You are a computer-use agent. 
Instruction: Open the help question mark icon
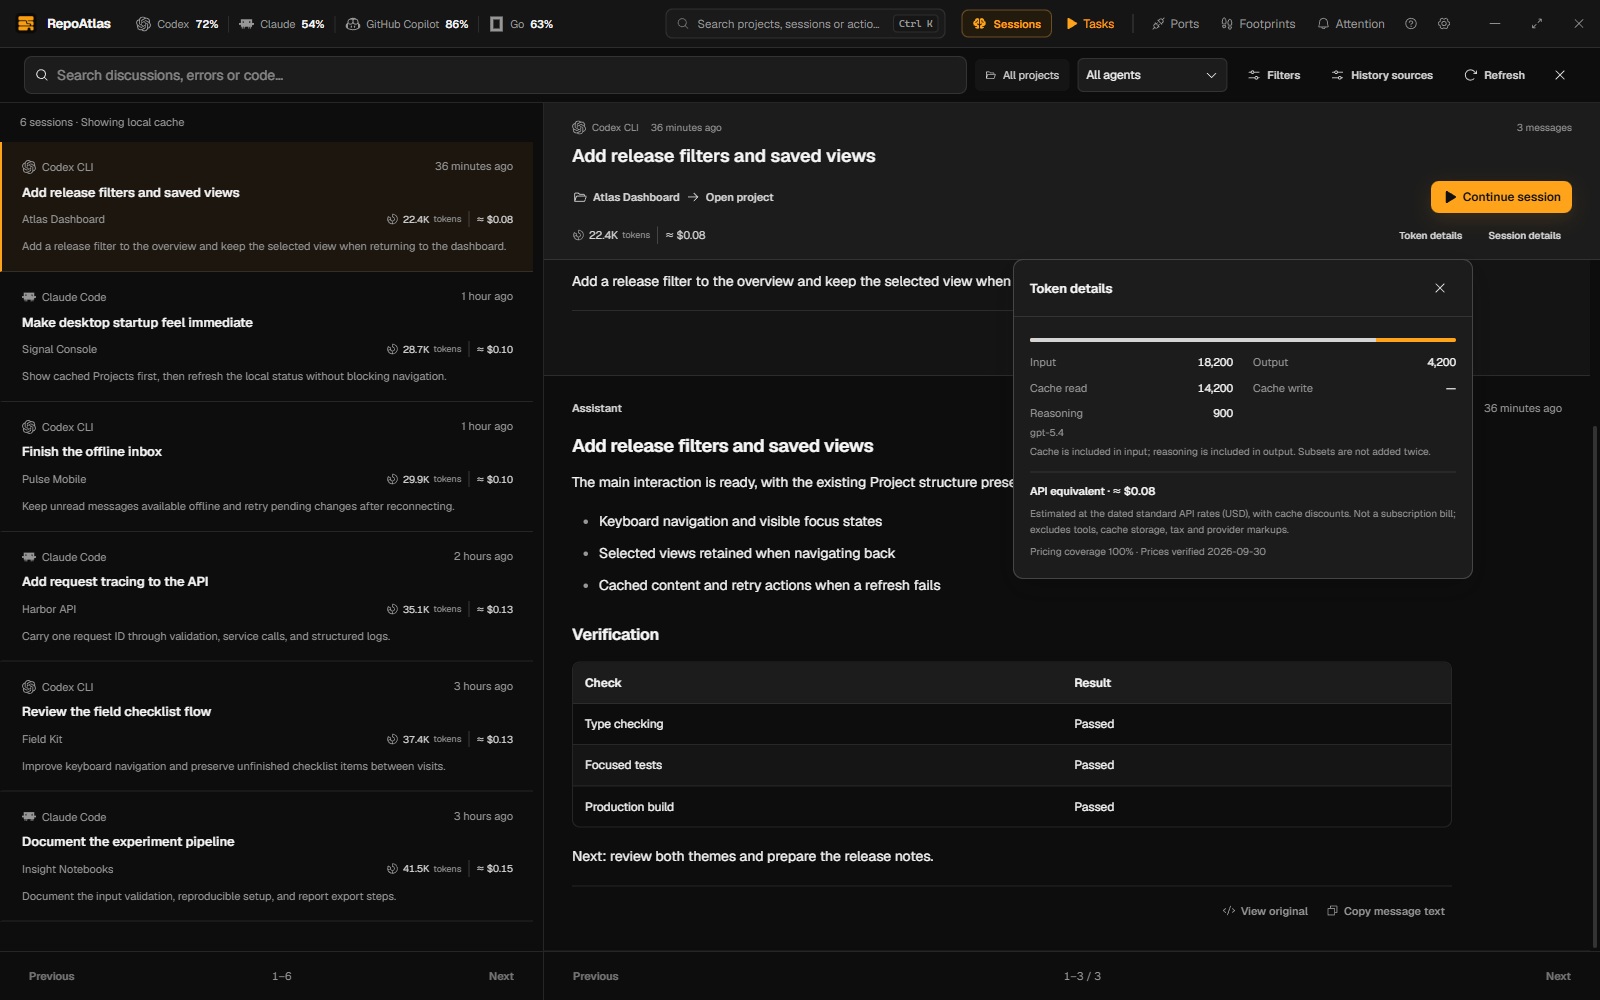(x=1411, y=24)
